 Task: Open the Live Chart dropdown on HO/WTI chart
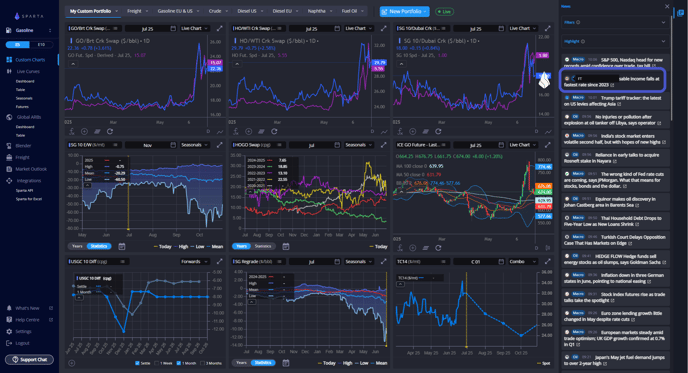coord(358,29)
